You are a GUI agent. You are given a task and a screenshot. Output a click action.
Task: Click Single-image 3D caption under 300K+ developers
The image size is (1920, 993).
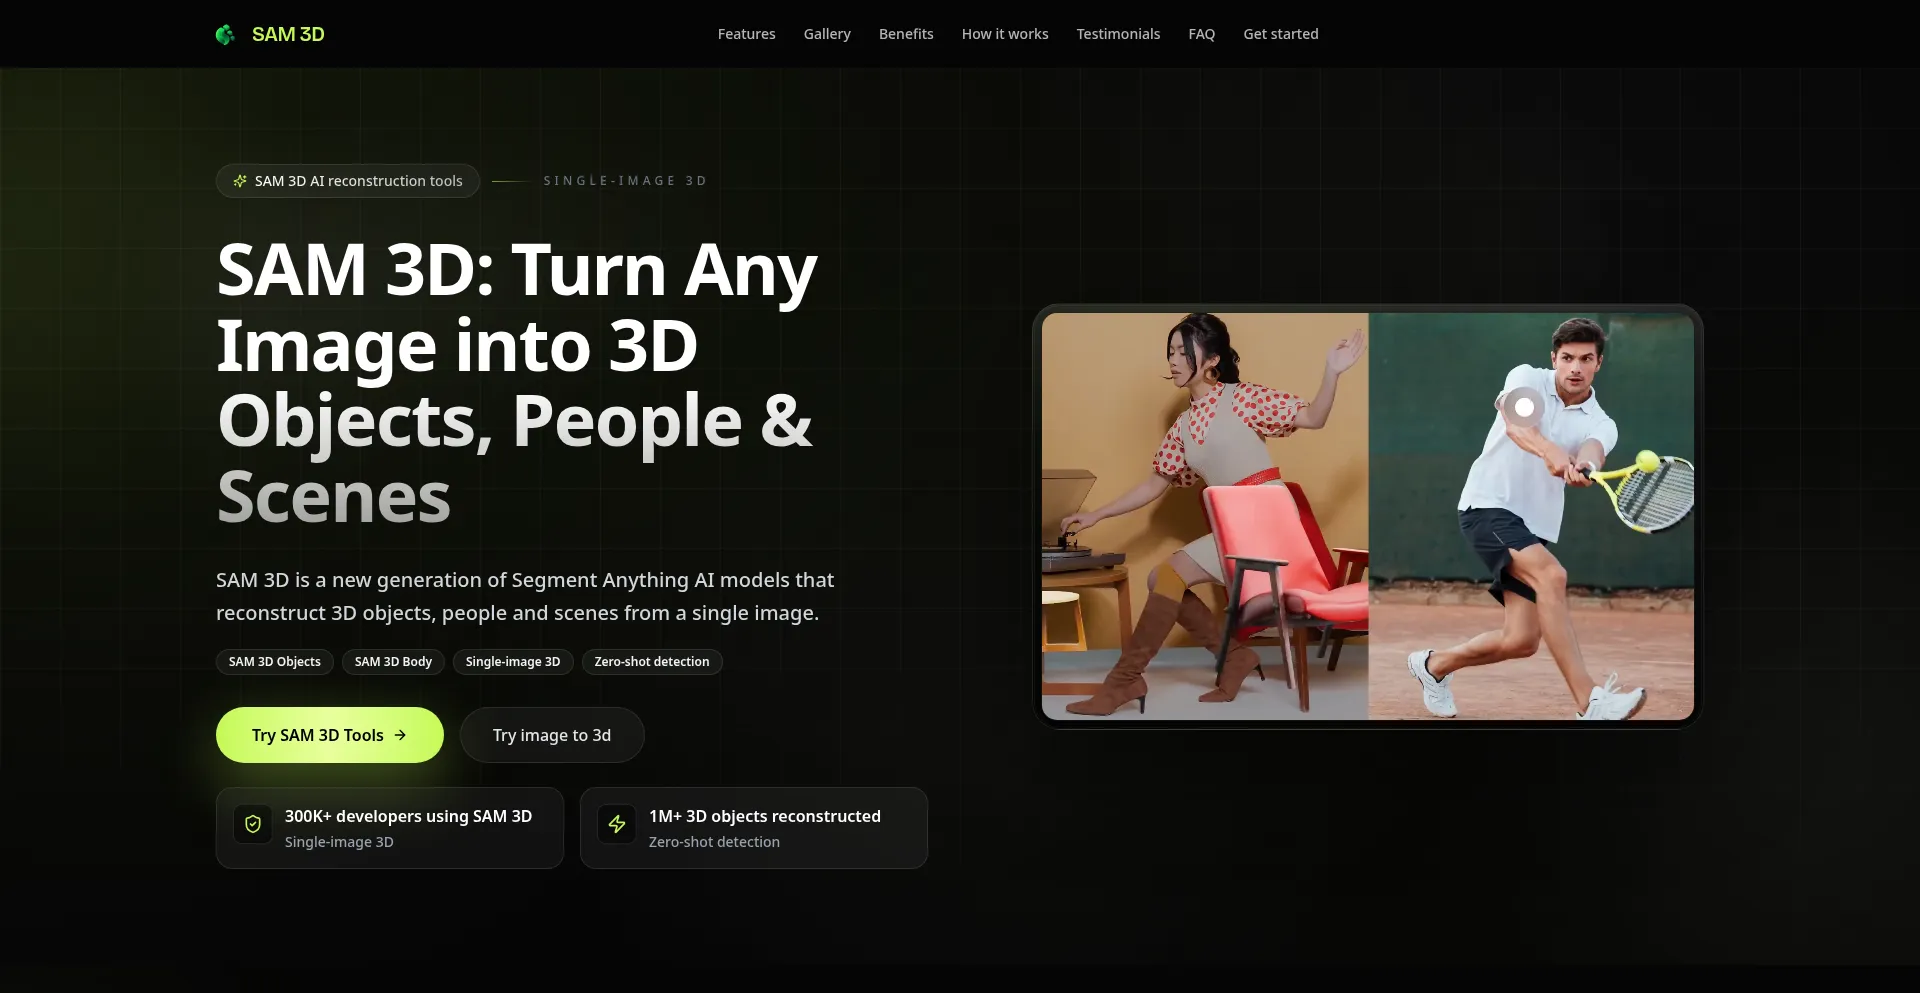click(339, 842)
